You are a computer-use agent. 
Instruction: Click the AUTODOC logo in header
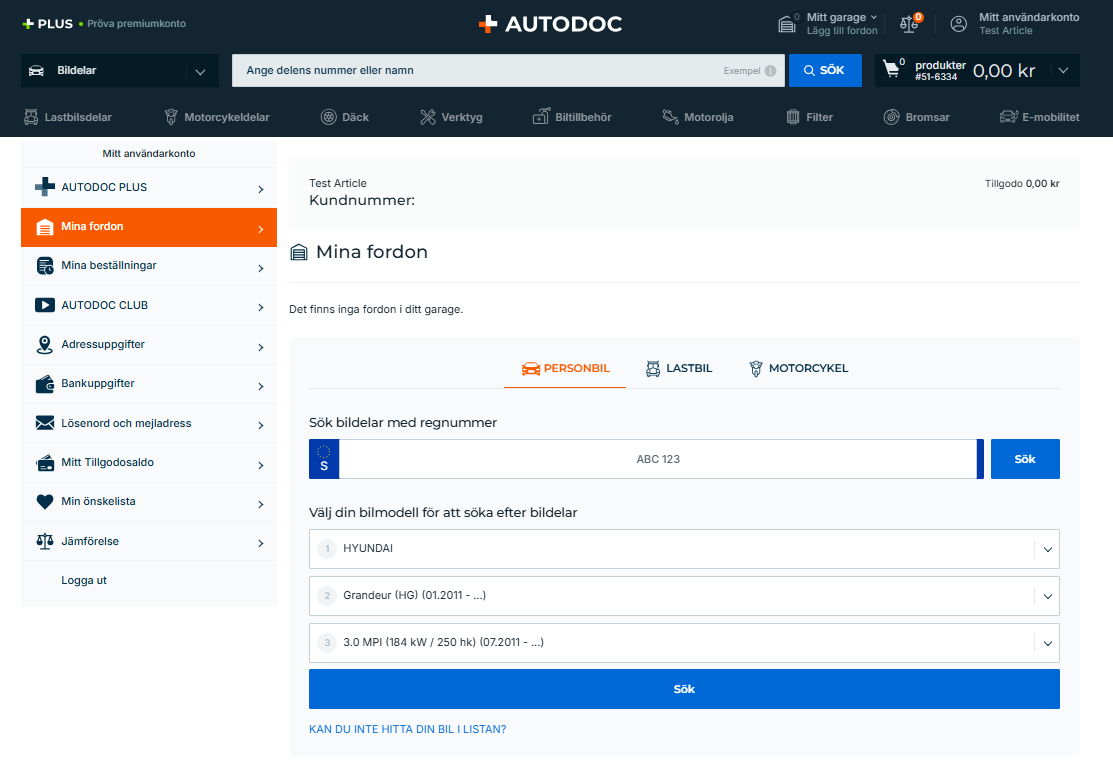tap(550, 24)
